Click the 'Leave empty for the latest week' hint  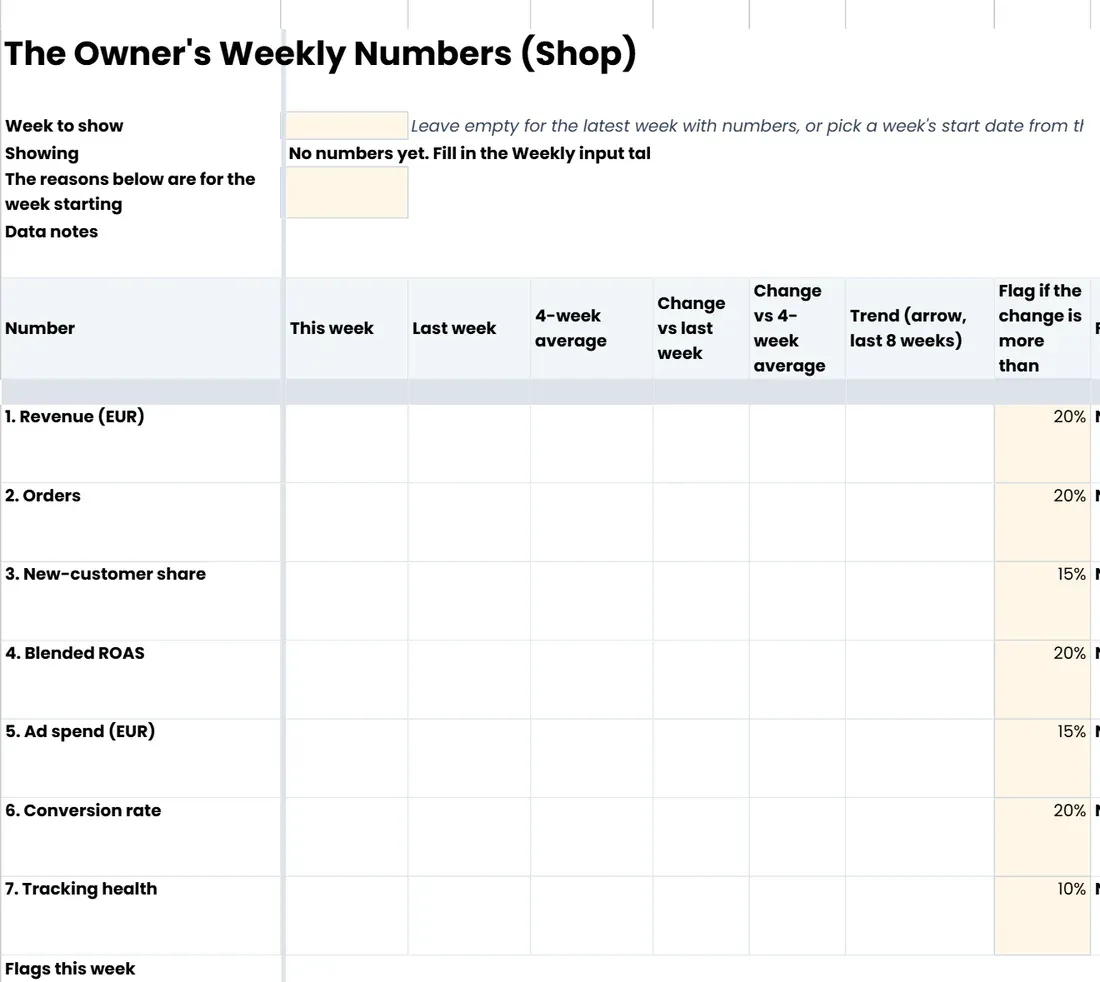[747, 126]
